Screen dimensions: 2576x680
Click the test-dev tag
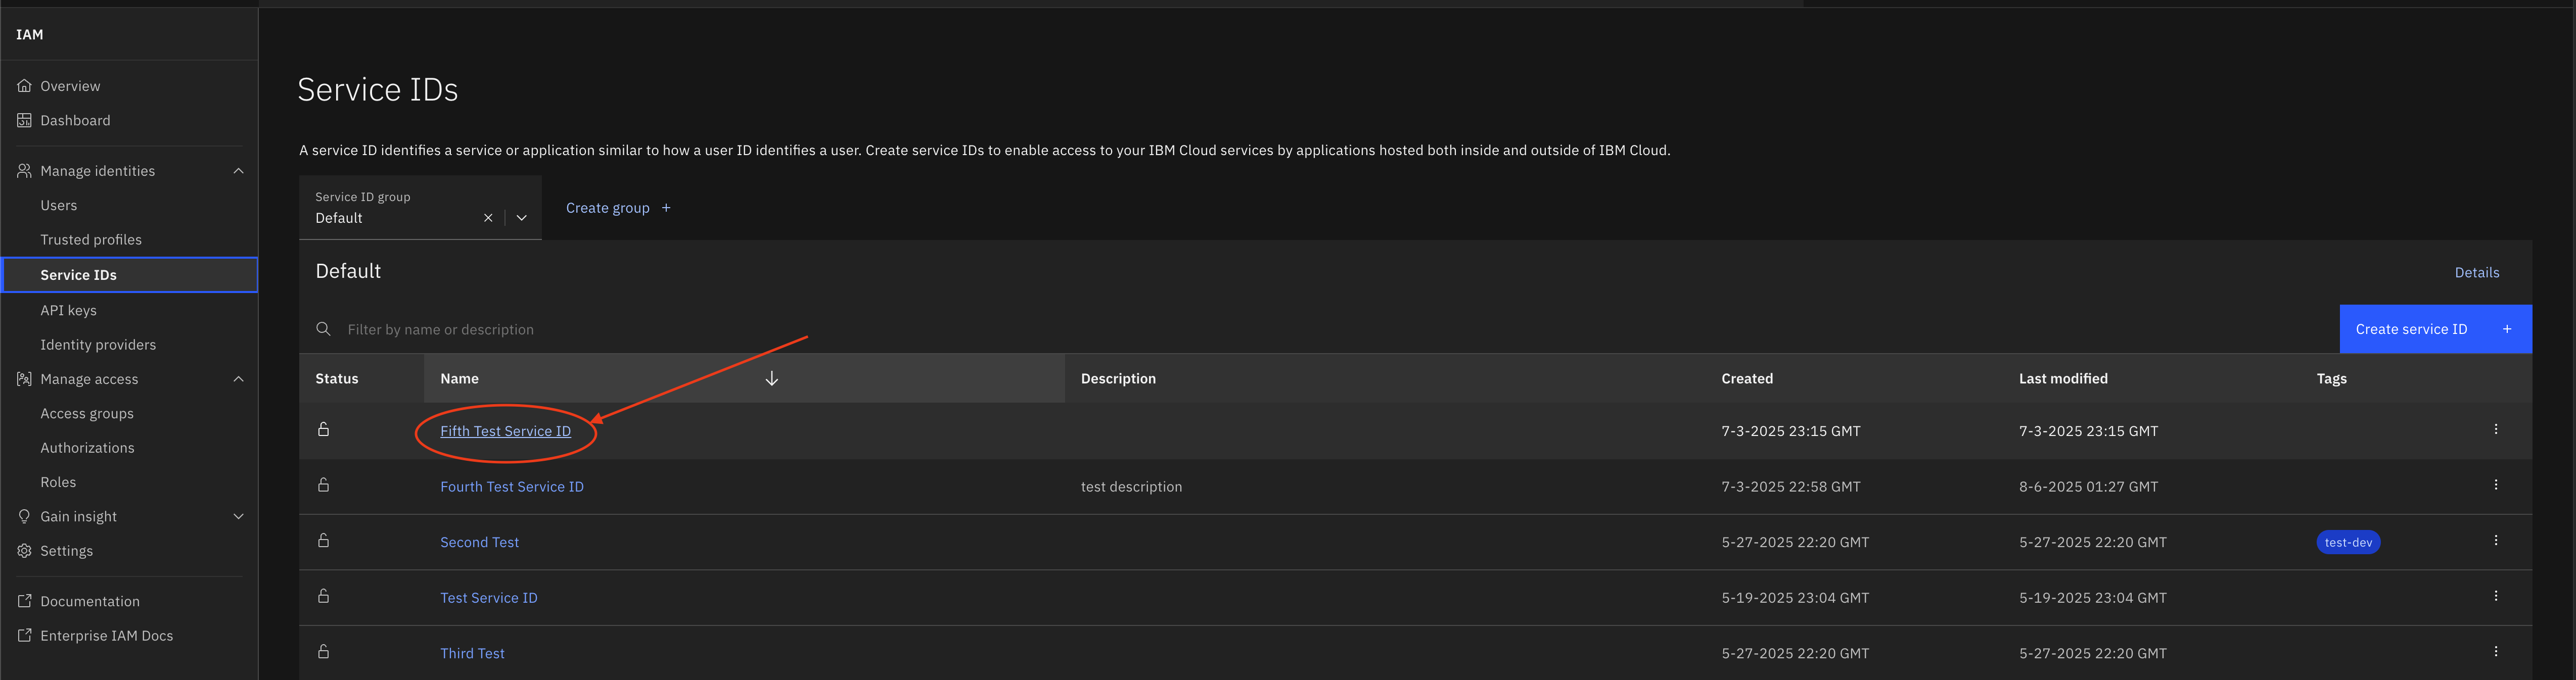[x=2348, y=542]
